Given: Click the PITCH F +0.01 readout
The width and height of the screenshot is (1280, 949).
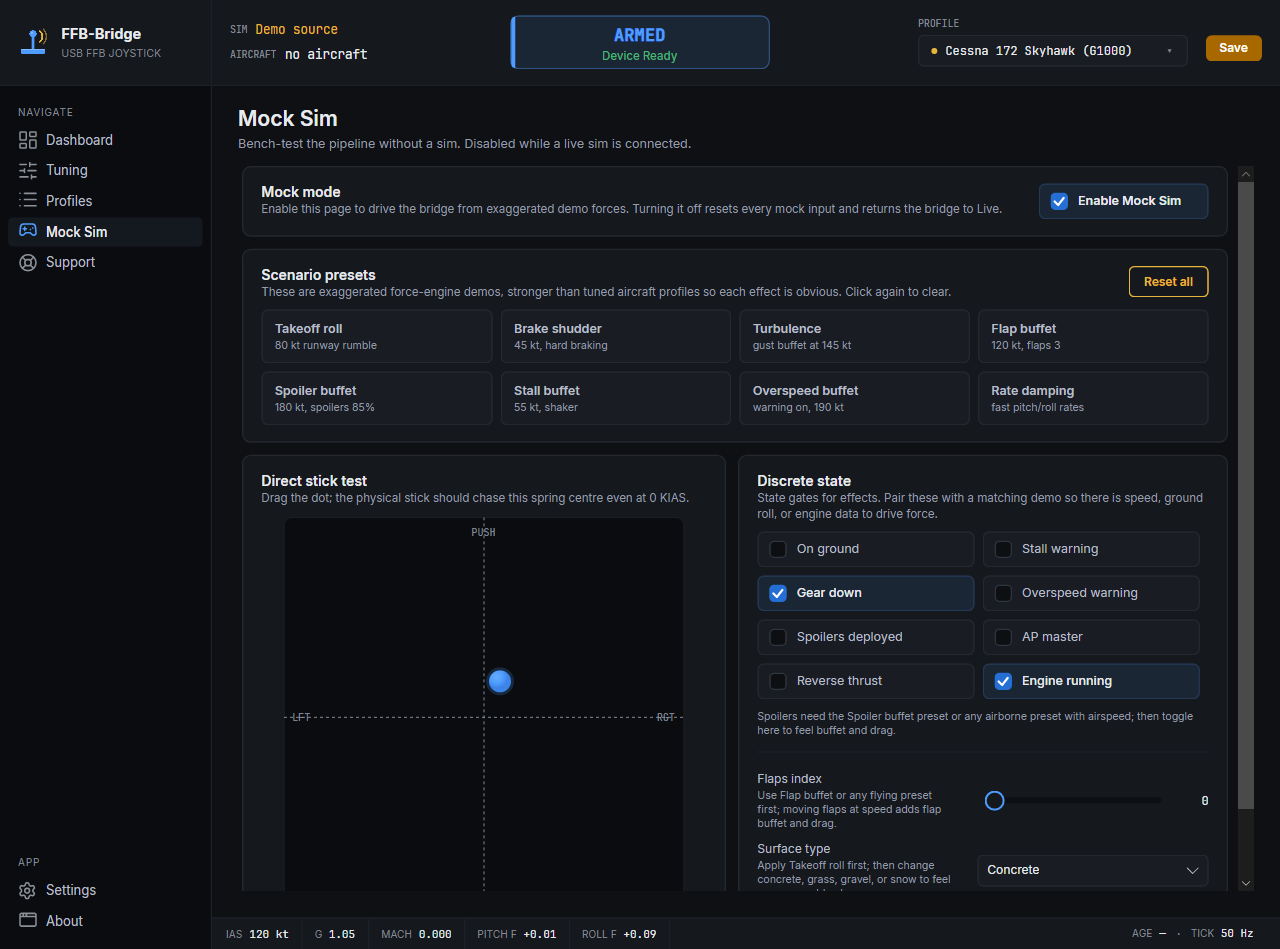Looking at the screenshot, I should pyautogui.click(x=517, y=934).
